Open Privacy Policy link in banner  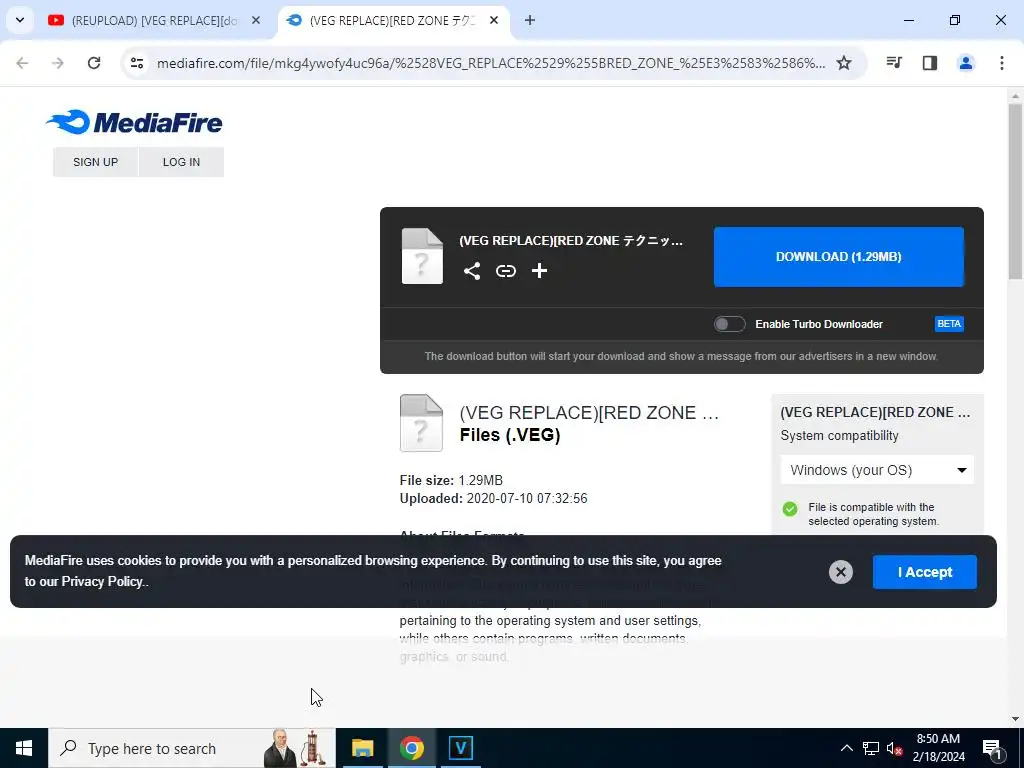click(102, 581)
